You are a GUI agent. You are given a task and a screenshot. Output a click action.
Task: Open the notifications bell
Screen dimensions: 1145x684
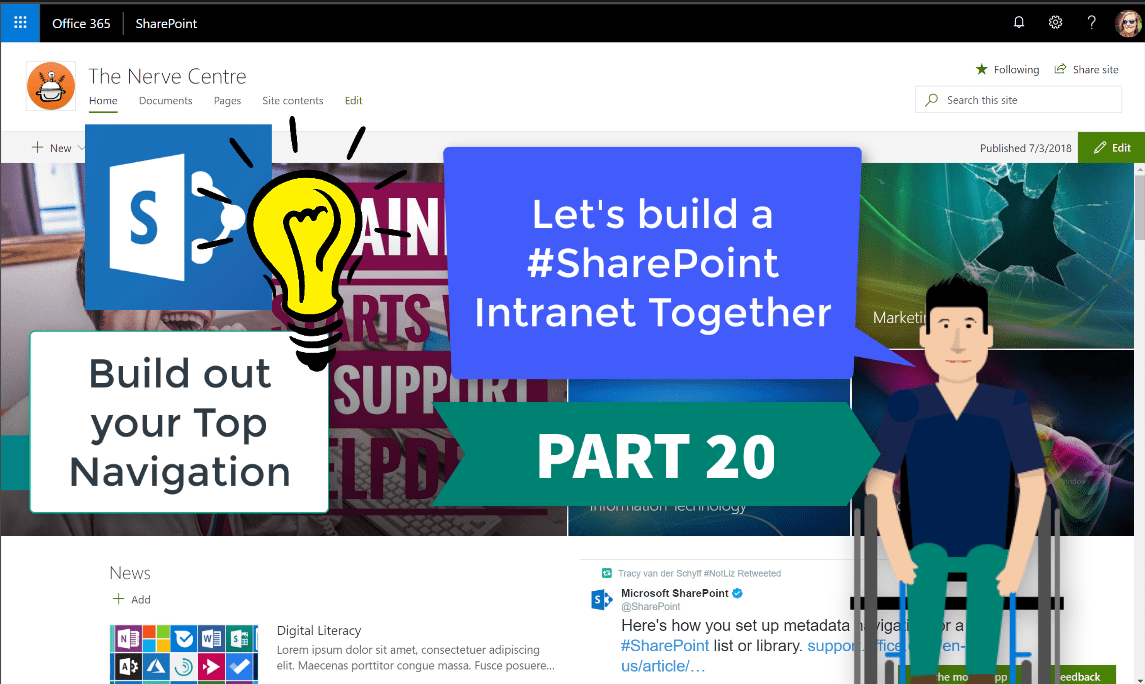tap(1019, 22)
